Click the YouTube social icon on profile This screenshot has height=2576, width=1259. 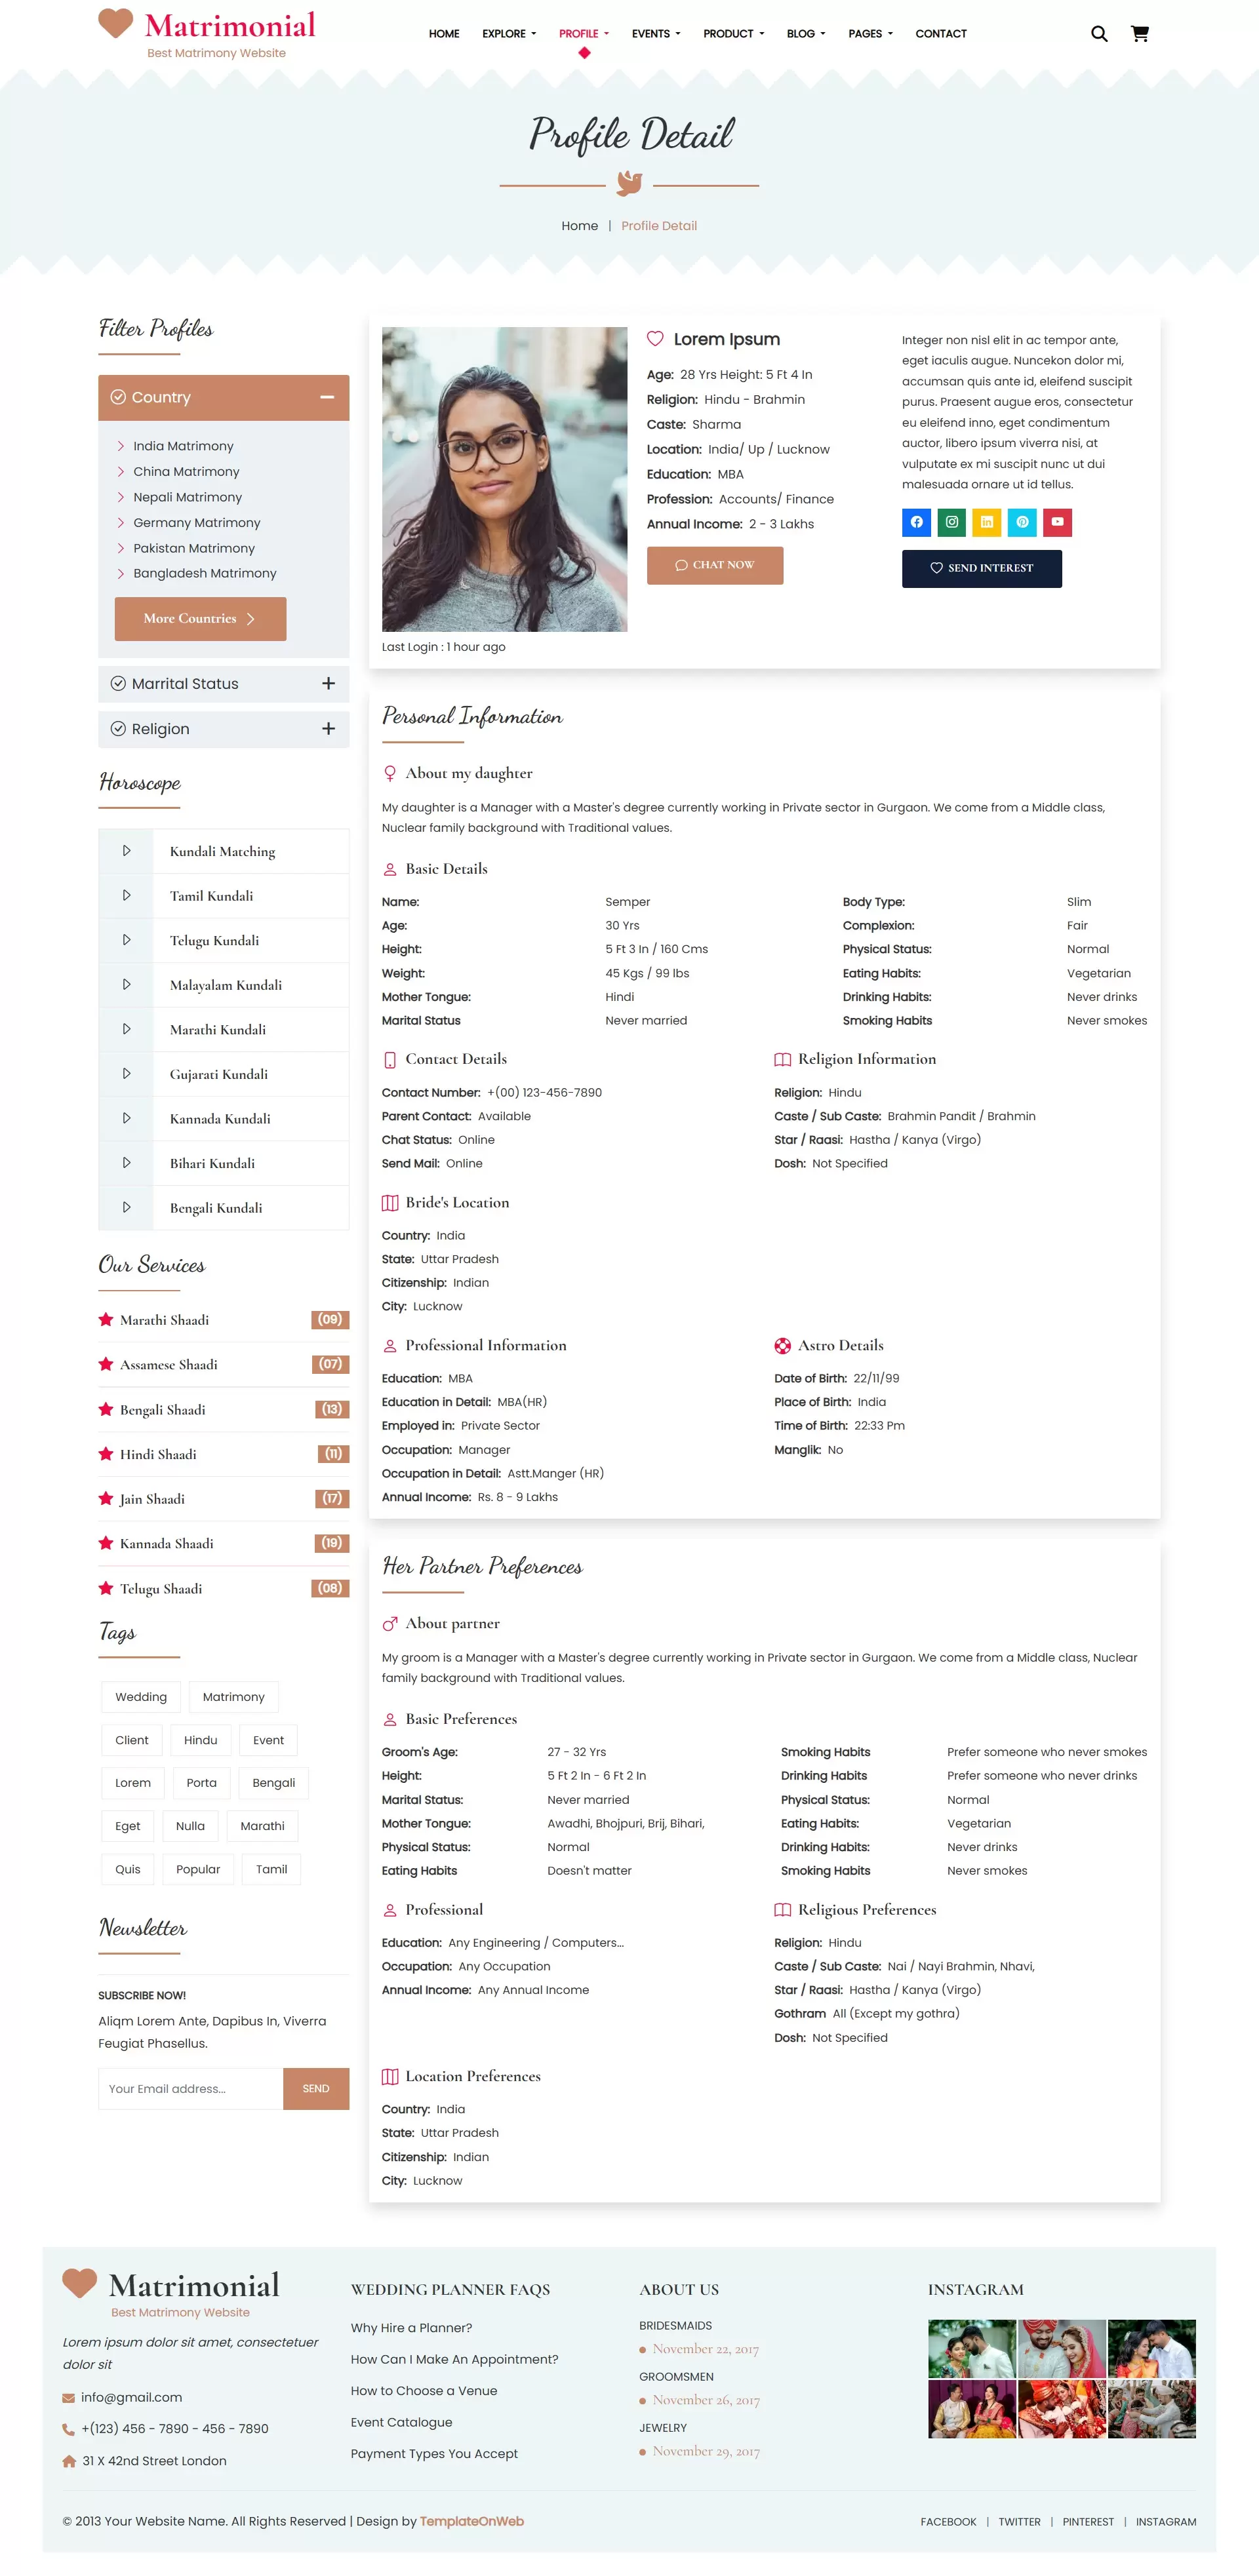[1057, 522]
